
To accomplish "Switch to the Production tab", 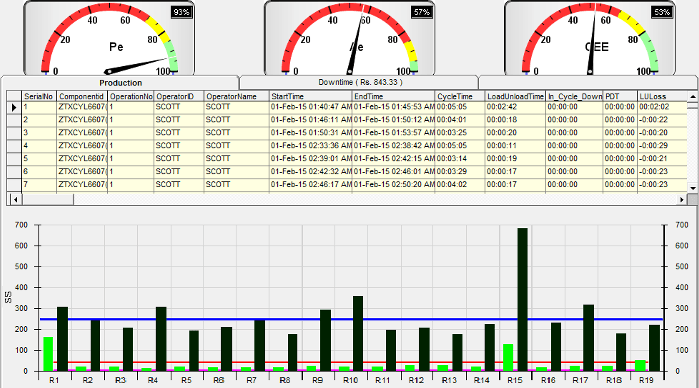I will 120,83.
